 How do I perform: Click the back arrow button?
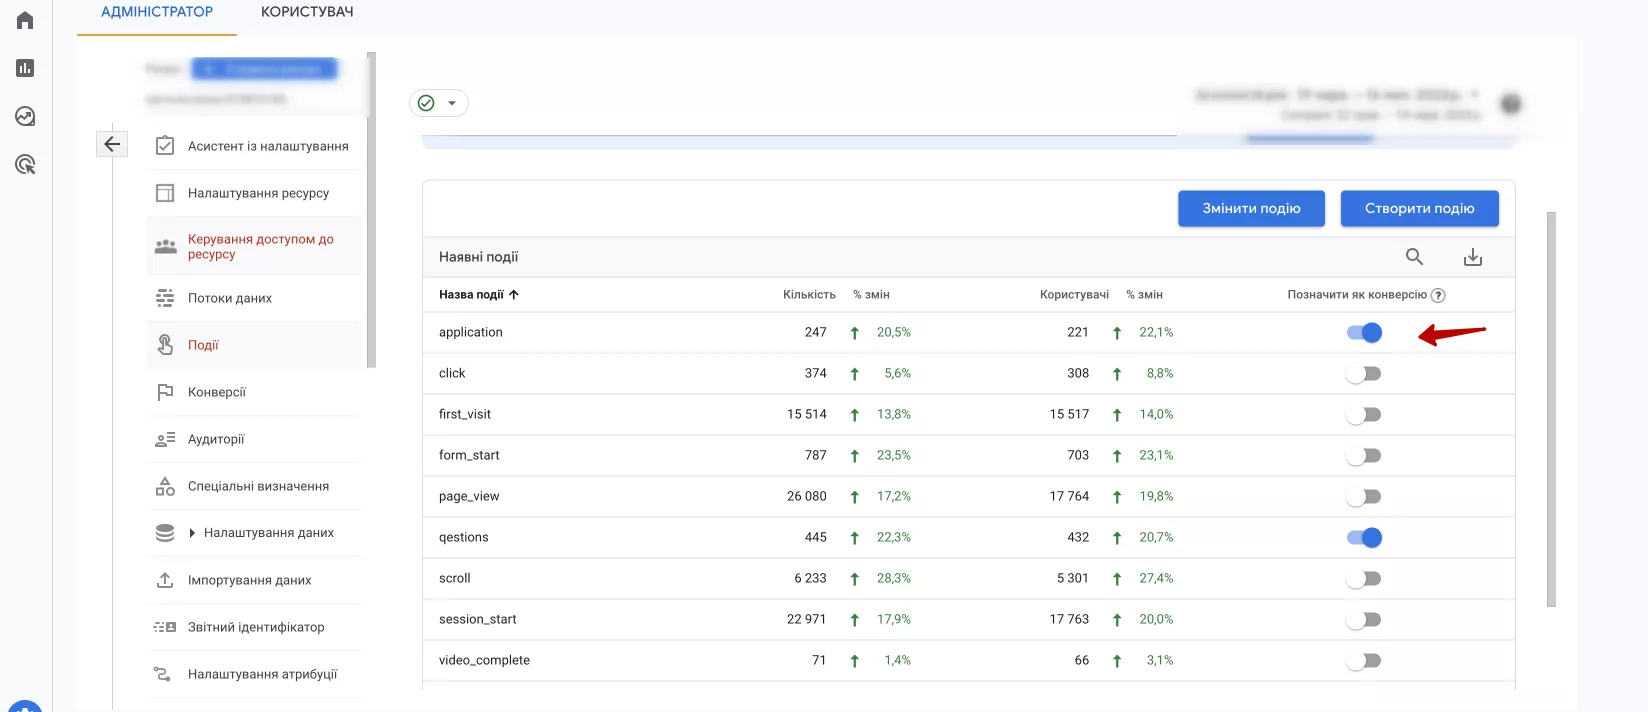[112, 144]
